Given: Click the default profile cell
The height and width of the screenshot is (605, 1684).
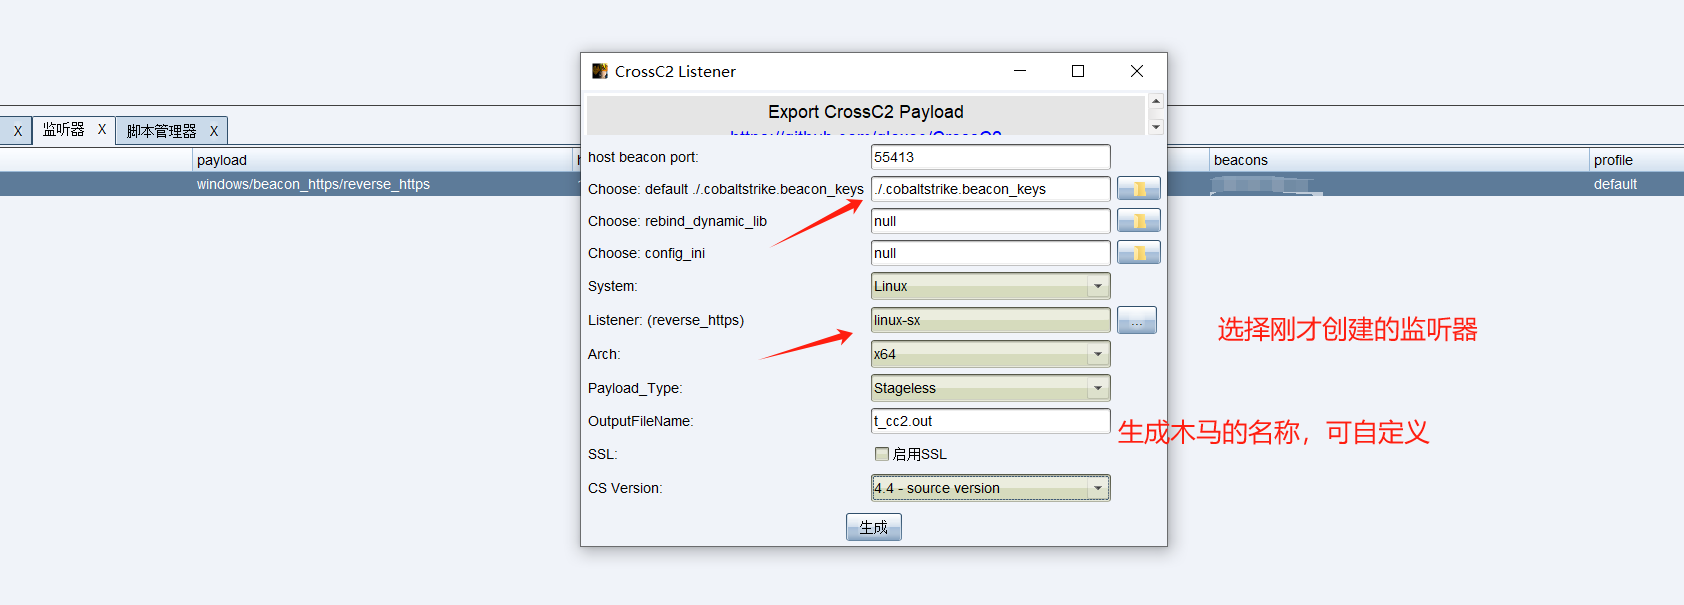Looking at the screenshot, I should (x=1615, y=184).
